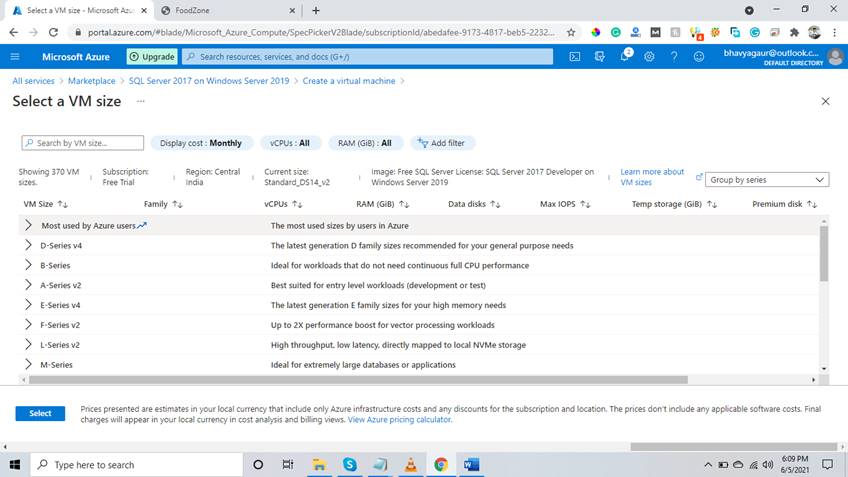
Task: Open Word from the taskbar
Action: [471, 465]
